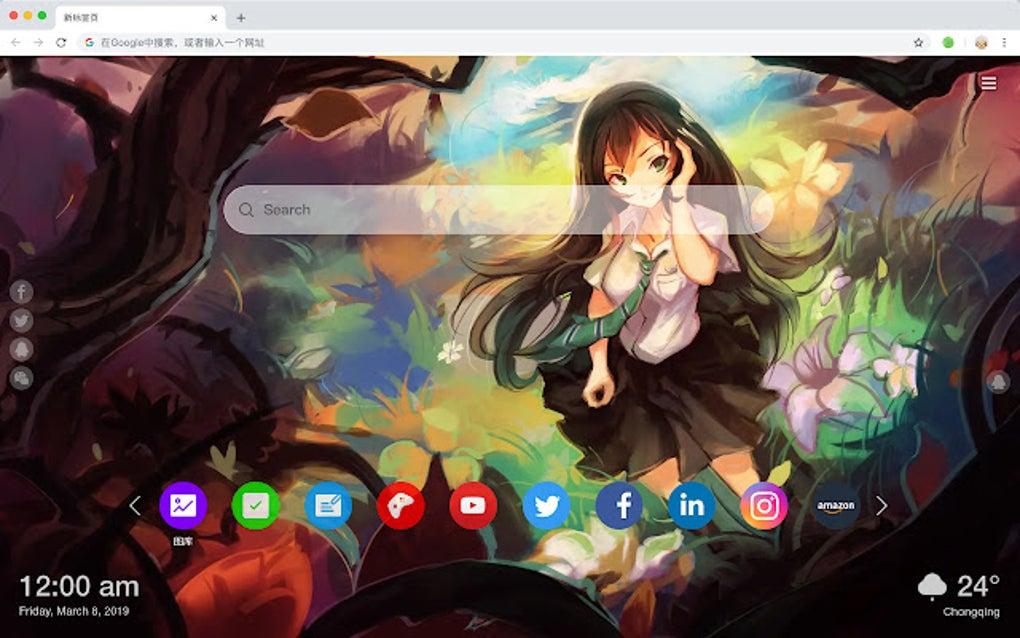Open the Twitter shortcut in the dock
This screenshot has width=1020, height=638.
click(546, 505)
